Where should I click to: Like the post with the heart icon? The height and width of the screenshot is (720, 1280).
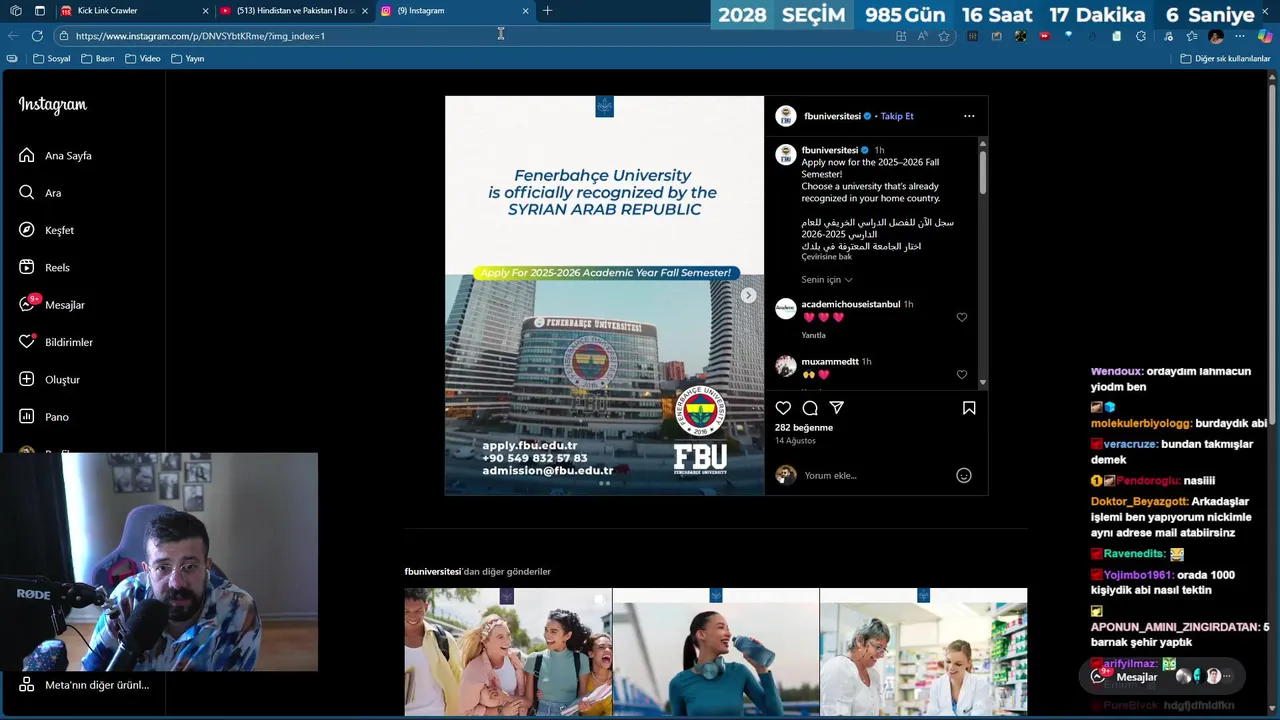pyautogui.click(x=783, y=408)
